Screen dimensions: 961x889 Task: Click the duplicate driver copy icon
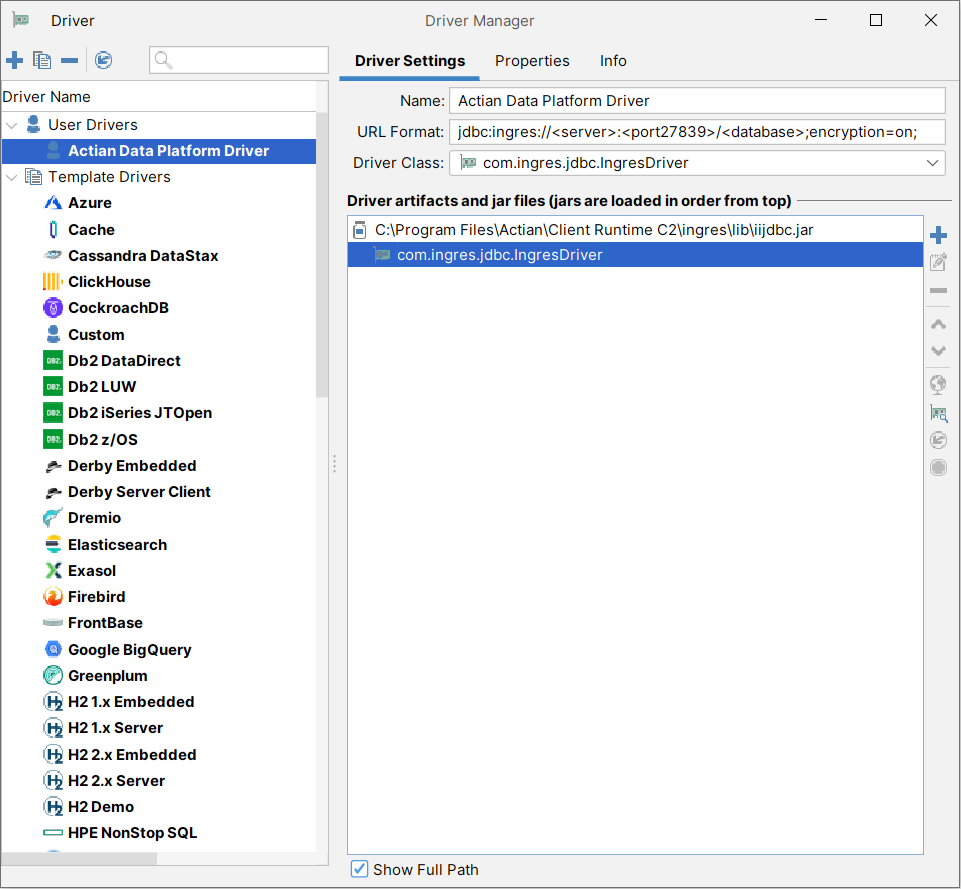(42, 61)
